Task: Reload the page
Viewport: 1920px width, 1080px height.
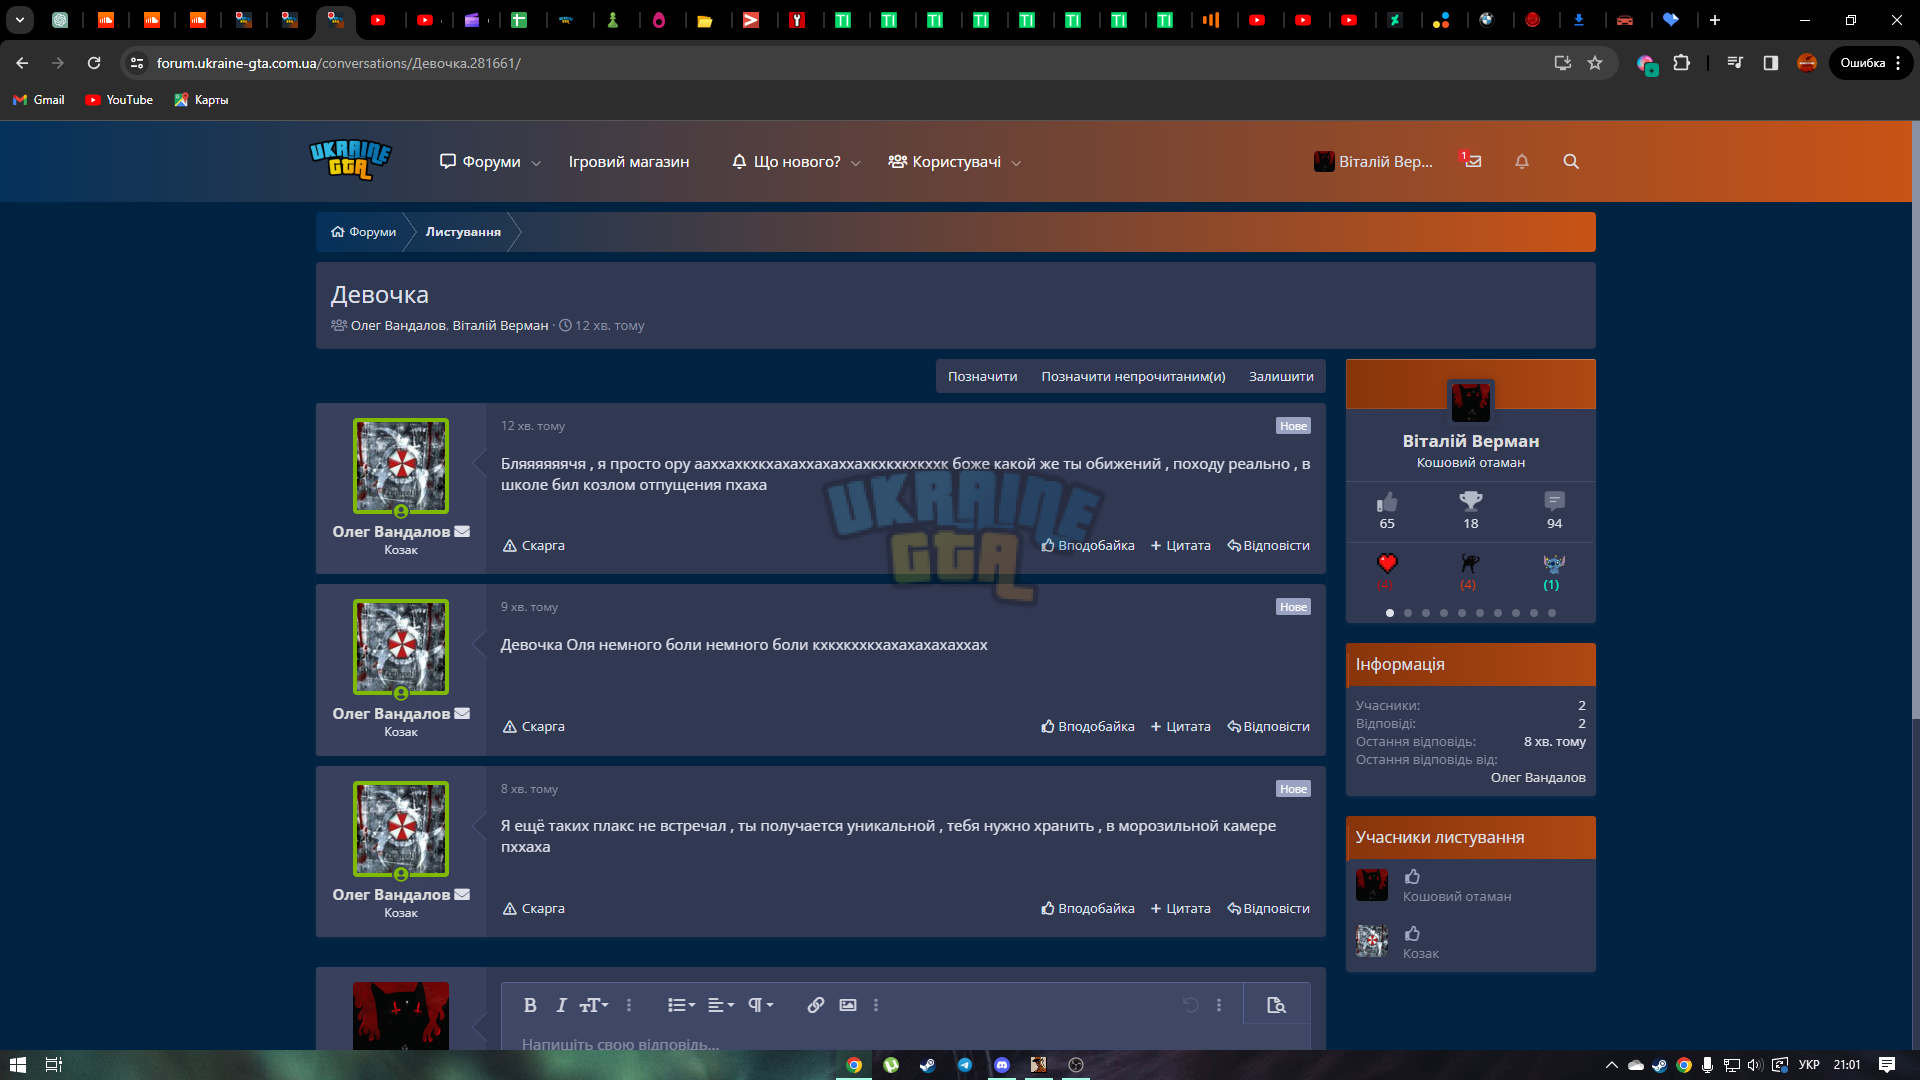Action: 94,63
